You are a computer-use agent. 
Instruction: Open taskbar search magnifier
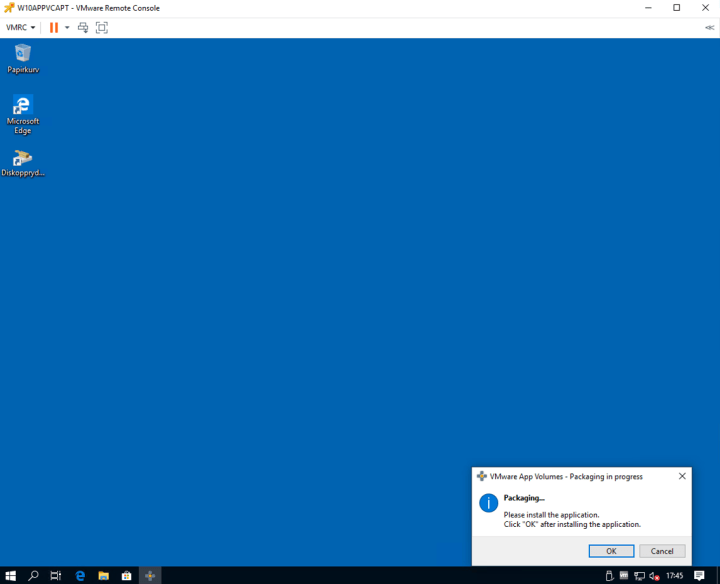tap(33, 576)
